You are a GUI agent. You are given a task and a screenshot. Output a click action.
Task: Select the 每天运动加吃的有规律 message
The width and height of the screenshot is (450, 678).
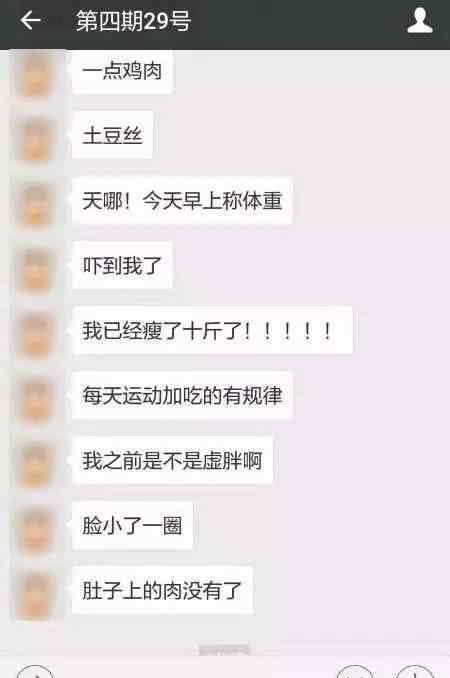(182, 395)
